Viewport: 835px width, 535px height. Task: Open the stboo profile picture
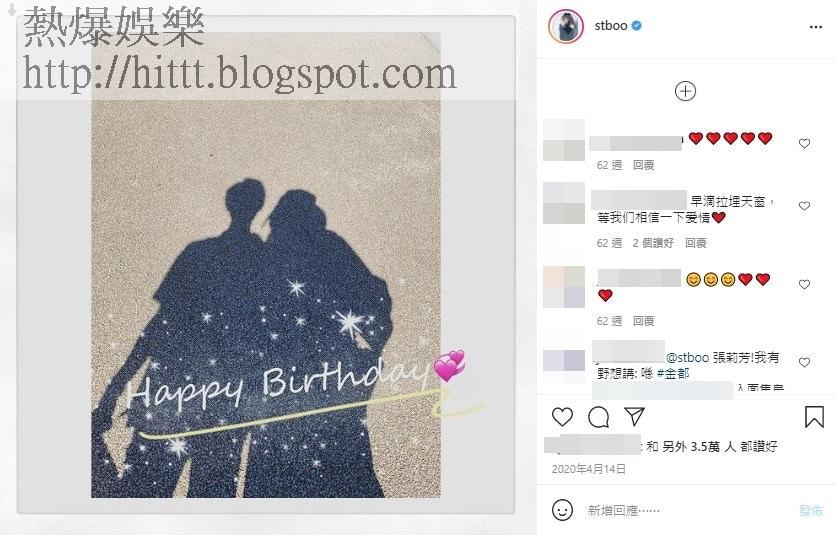[566, 26]
